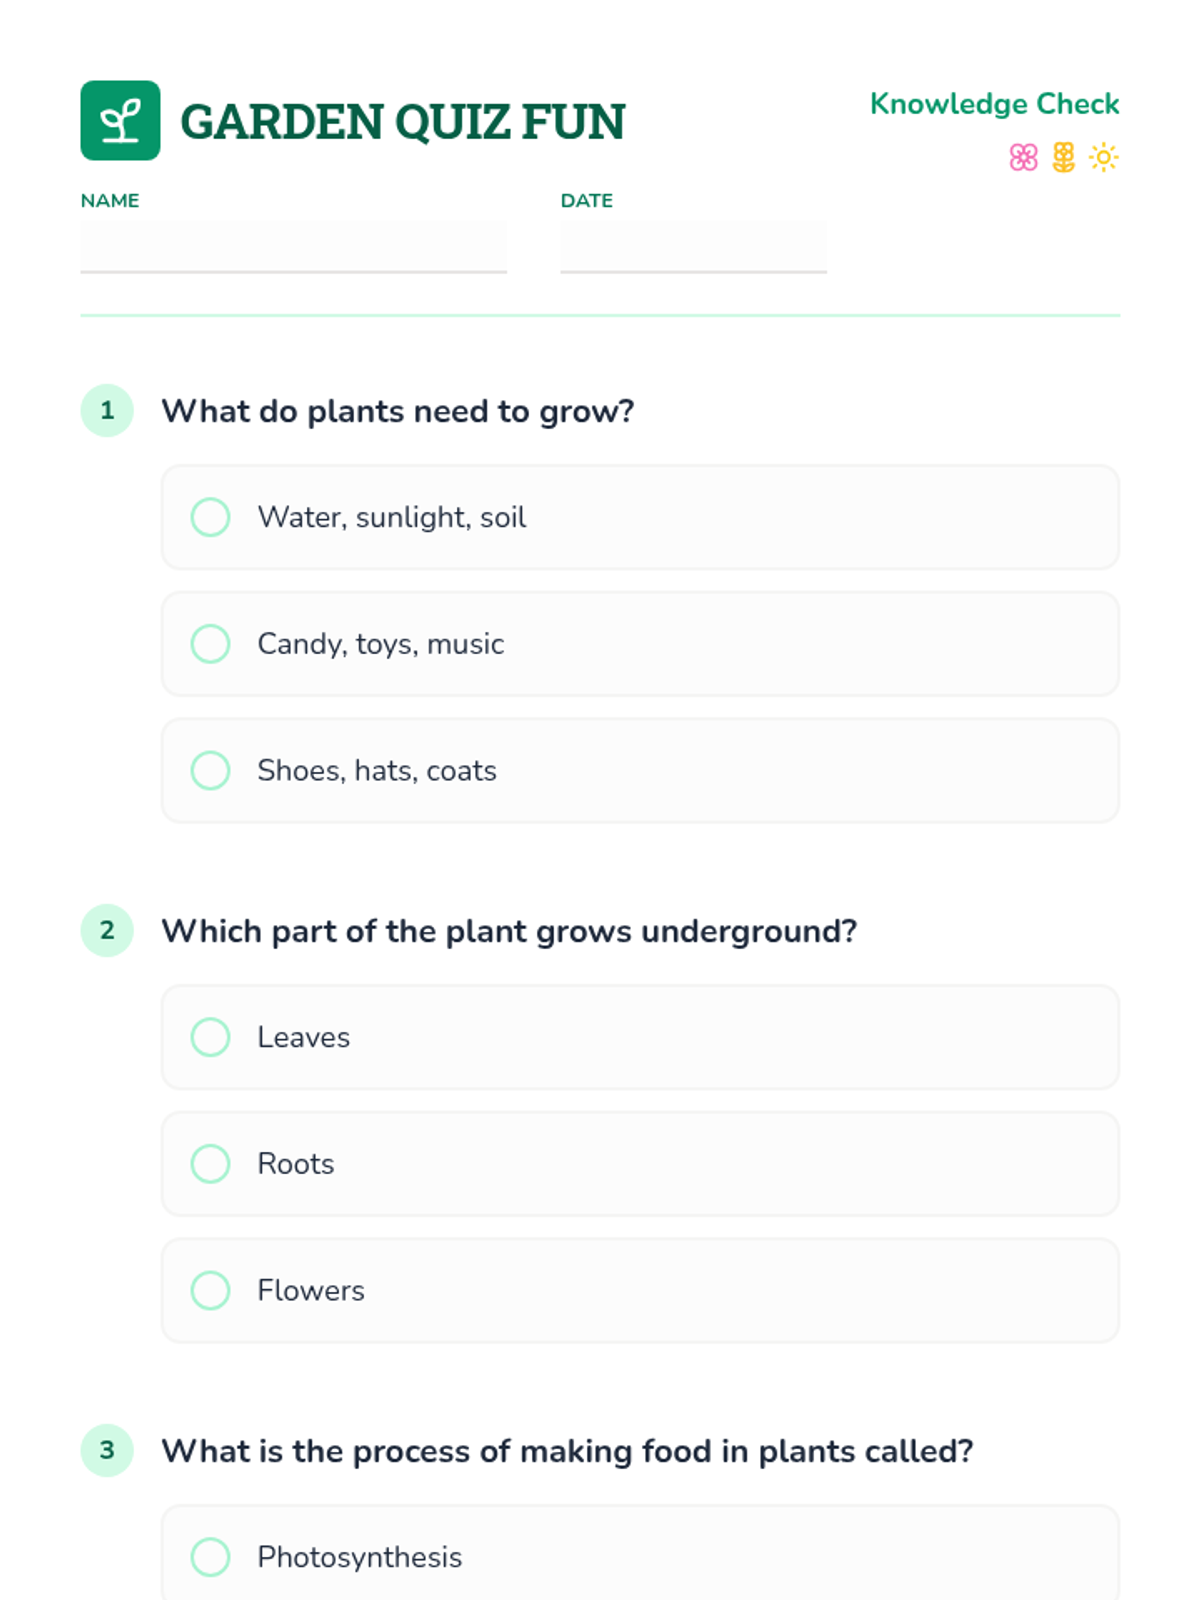Select the "Candy, toys, music" option

tap(211, 644)
